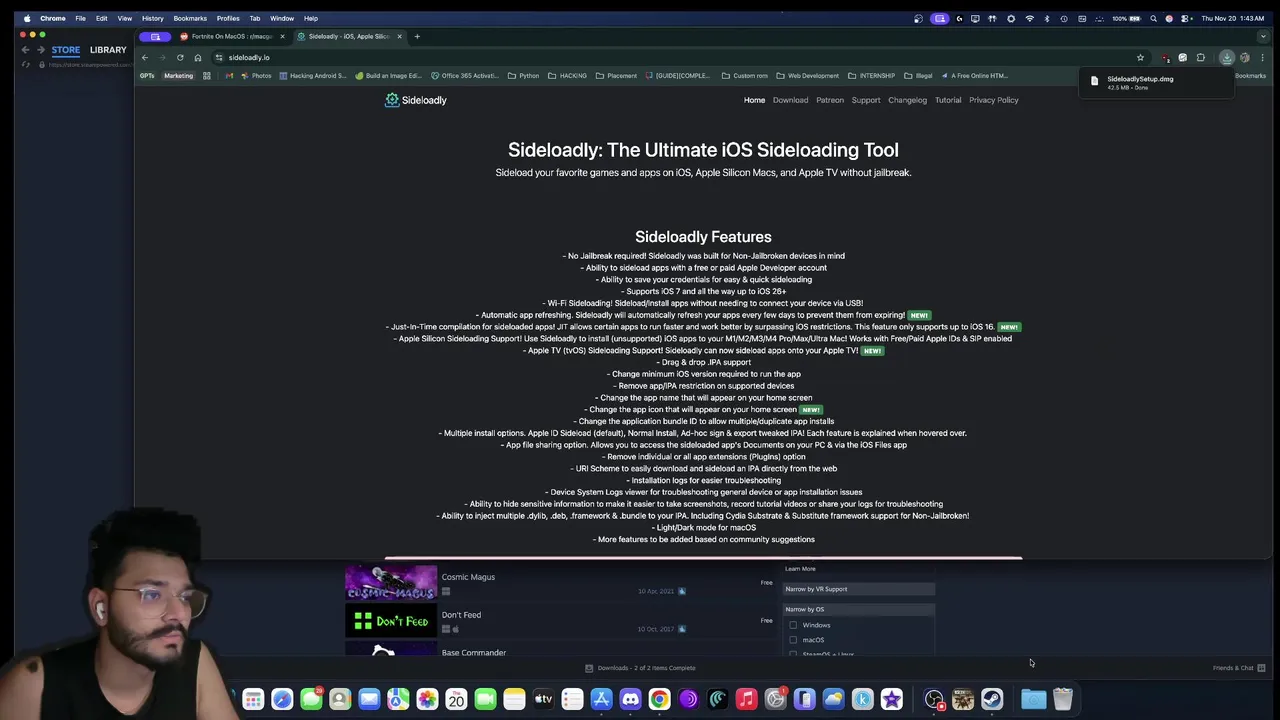Open the Download page in Sideloadly nav
Viewport: 1280px width, 720px height.
coord(790,100)
